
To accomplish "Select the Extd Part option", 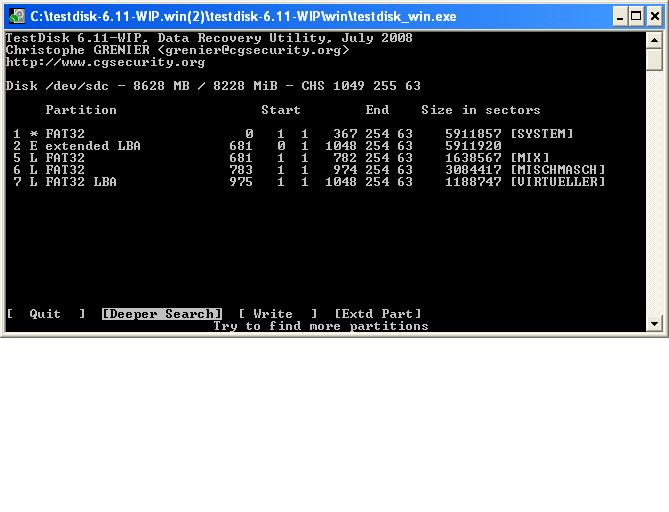I will [x=378, y=314].
